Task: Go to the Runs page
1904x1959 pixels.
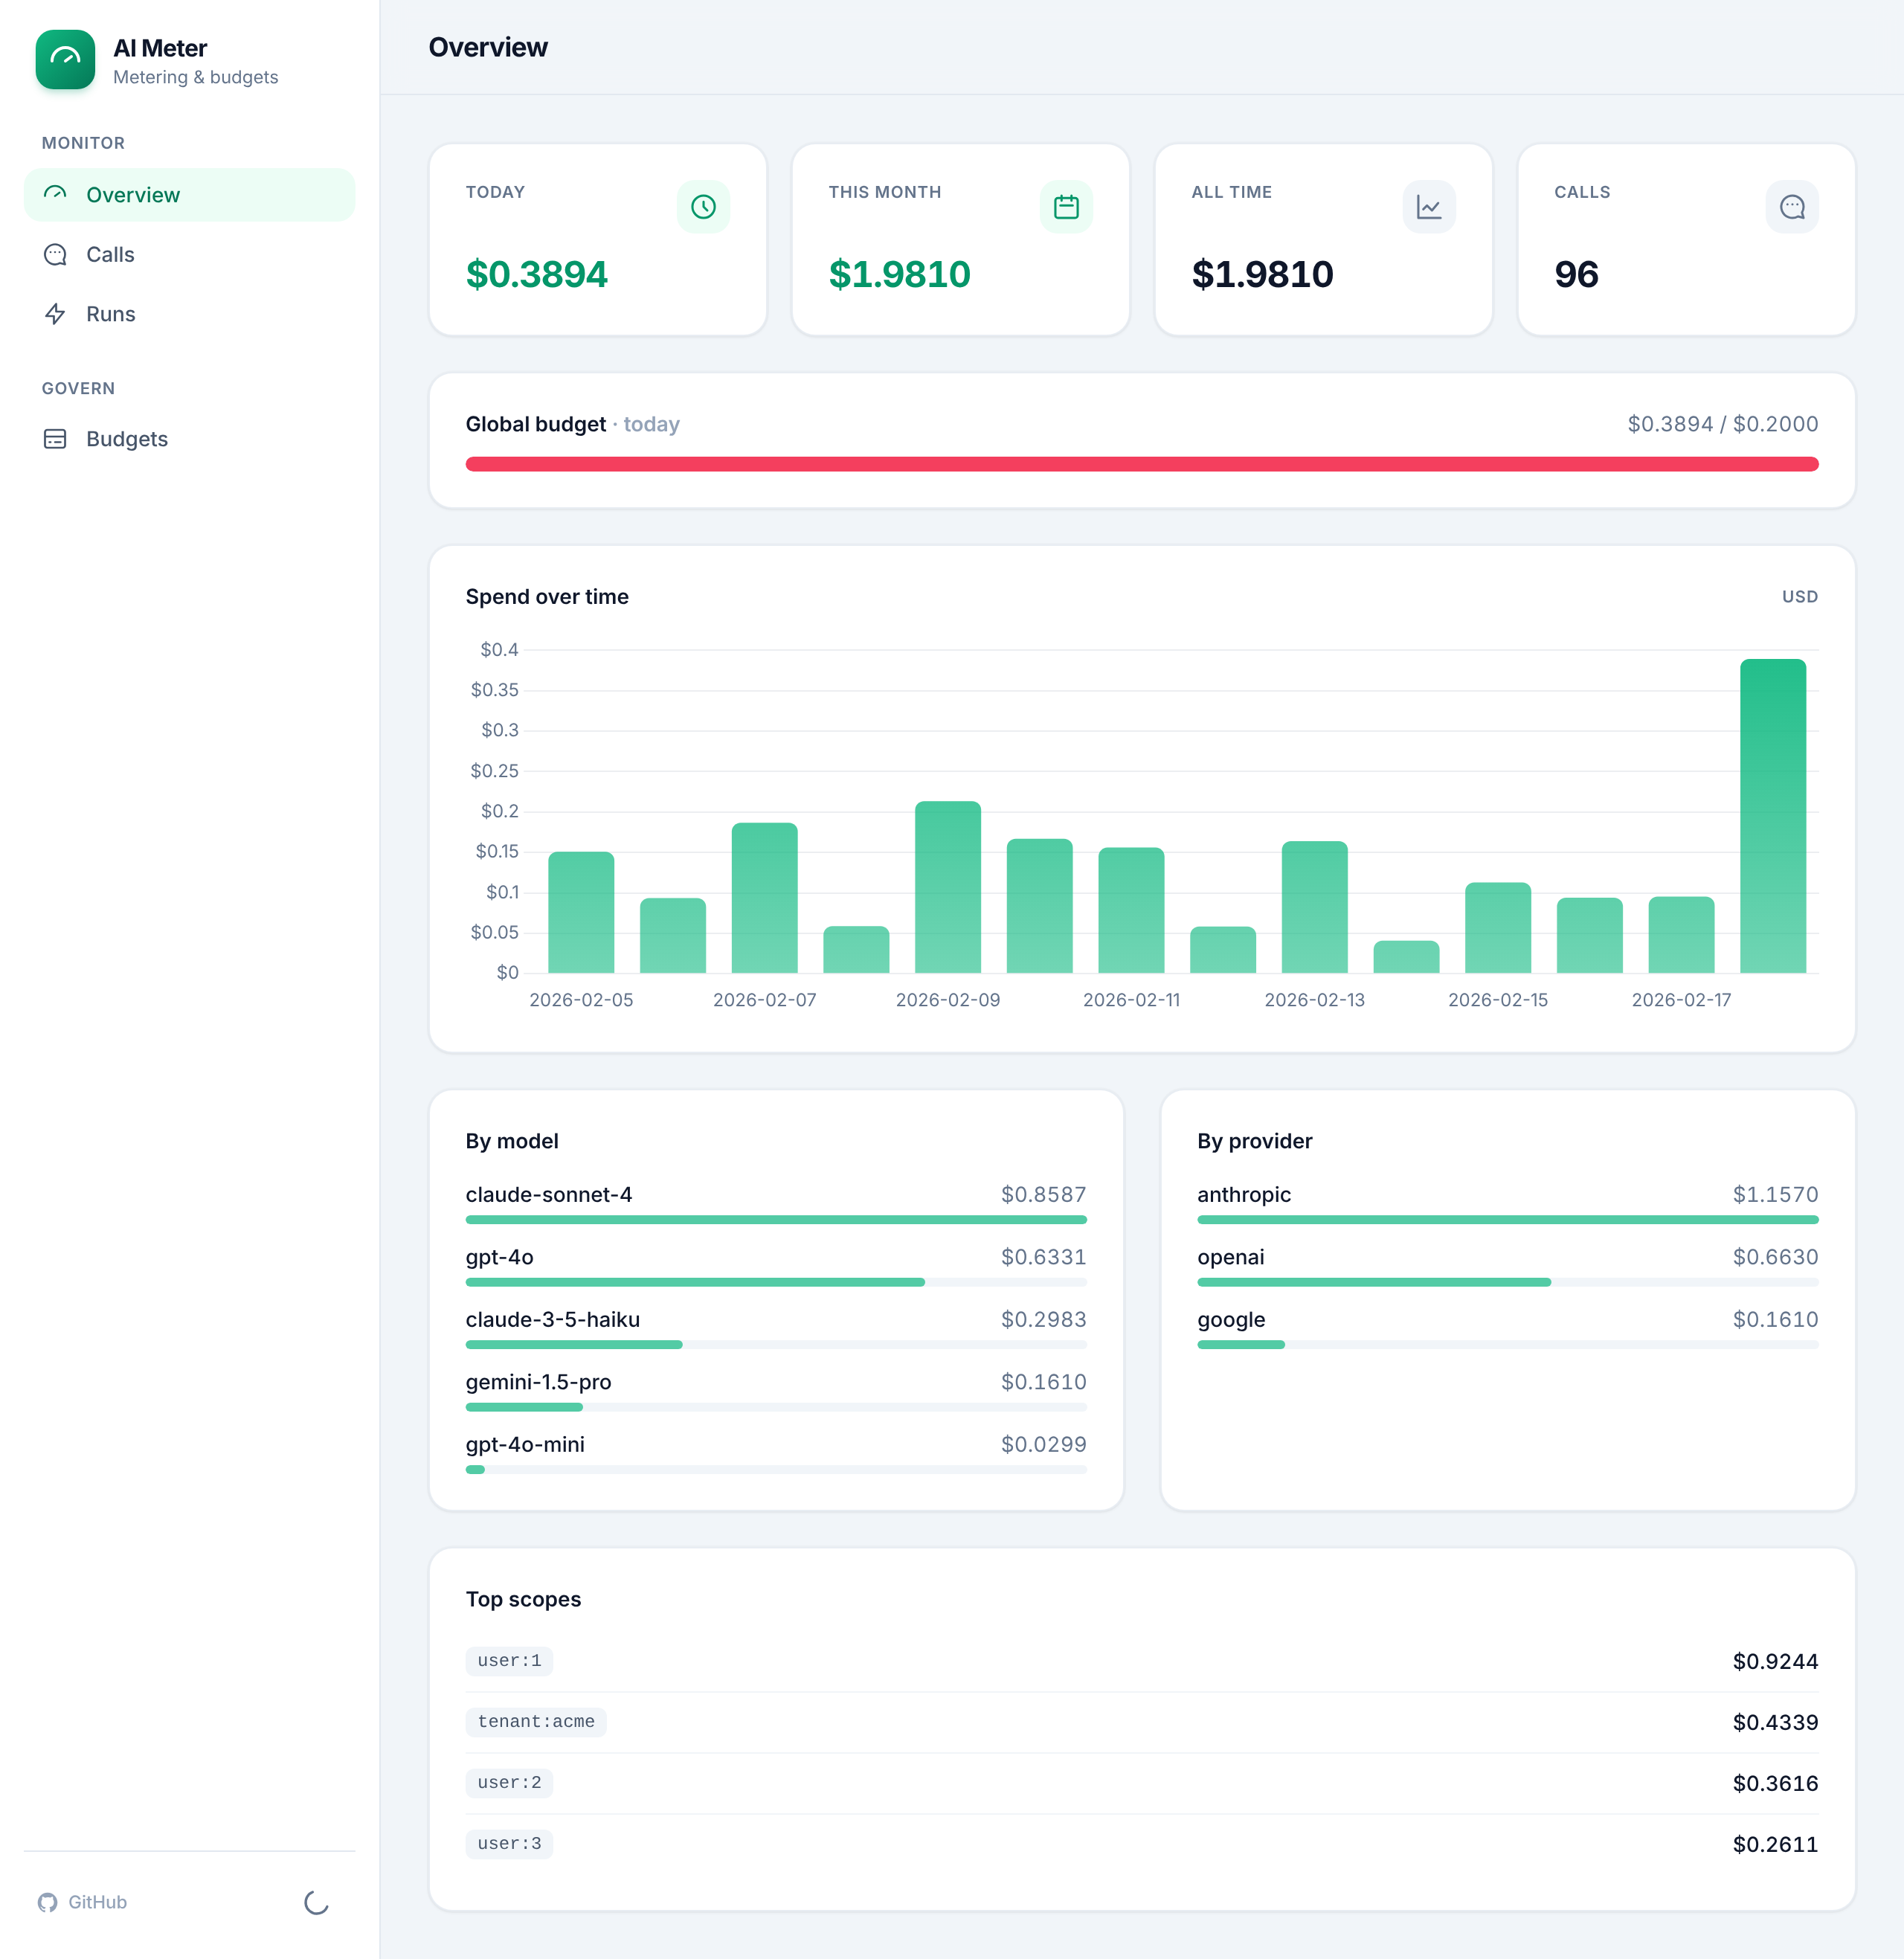Action: [x=190, y=314]
